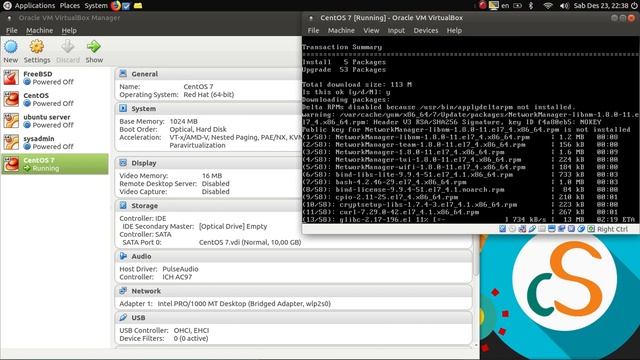640x360 pixels.
Task: Click the Storage section disk icon
Action: [x=123, y=205]
